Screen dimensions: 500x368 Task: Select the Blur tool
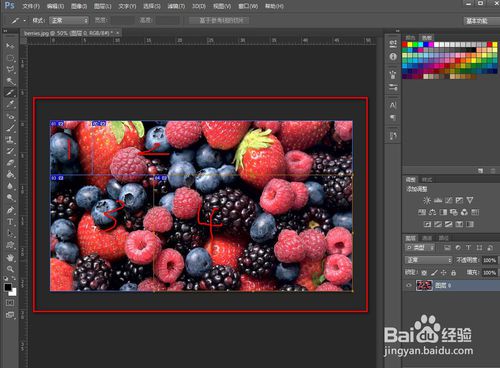pyautogui.click(x=10, y=186)
